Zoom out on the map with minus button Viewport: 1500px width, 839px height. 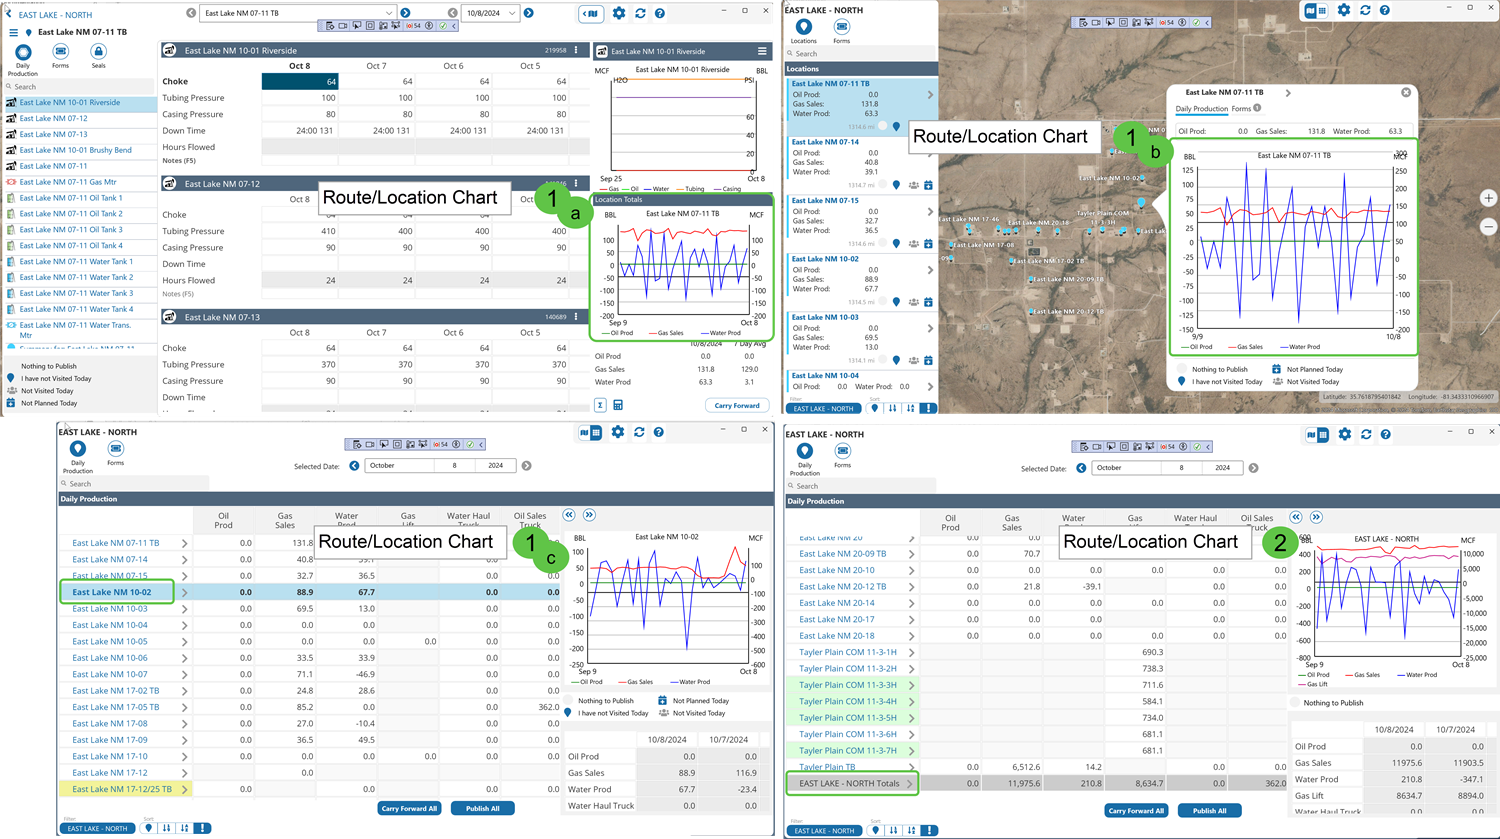(1488, 227)
